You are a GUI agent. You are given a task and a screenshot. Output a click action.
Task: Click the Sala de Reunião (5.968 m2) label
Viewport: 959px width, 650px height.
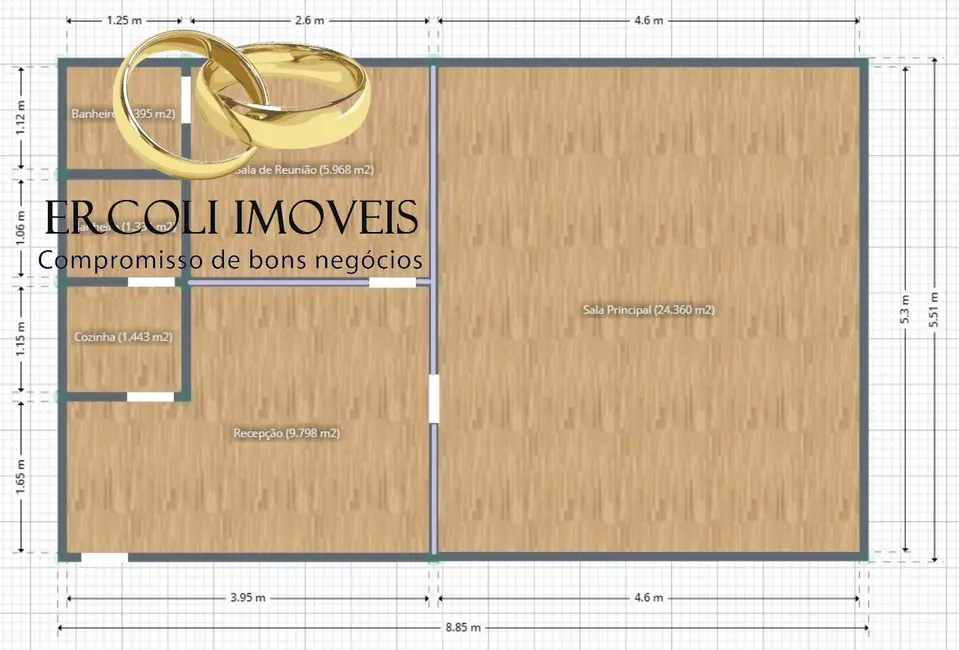tap(303, 170)
